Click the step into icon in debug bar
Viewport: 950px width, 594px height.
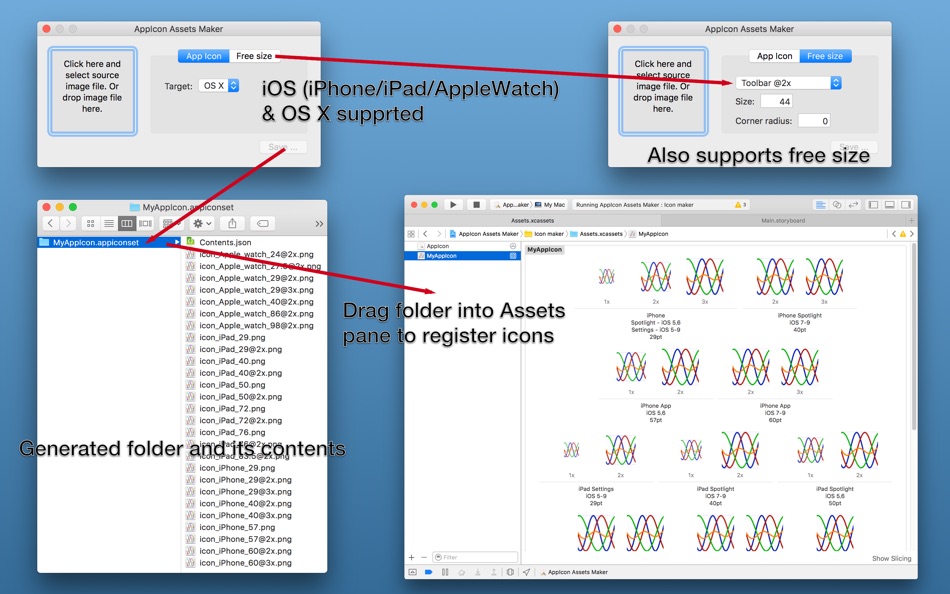click(x=478, y=572)
